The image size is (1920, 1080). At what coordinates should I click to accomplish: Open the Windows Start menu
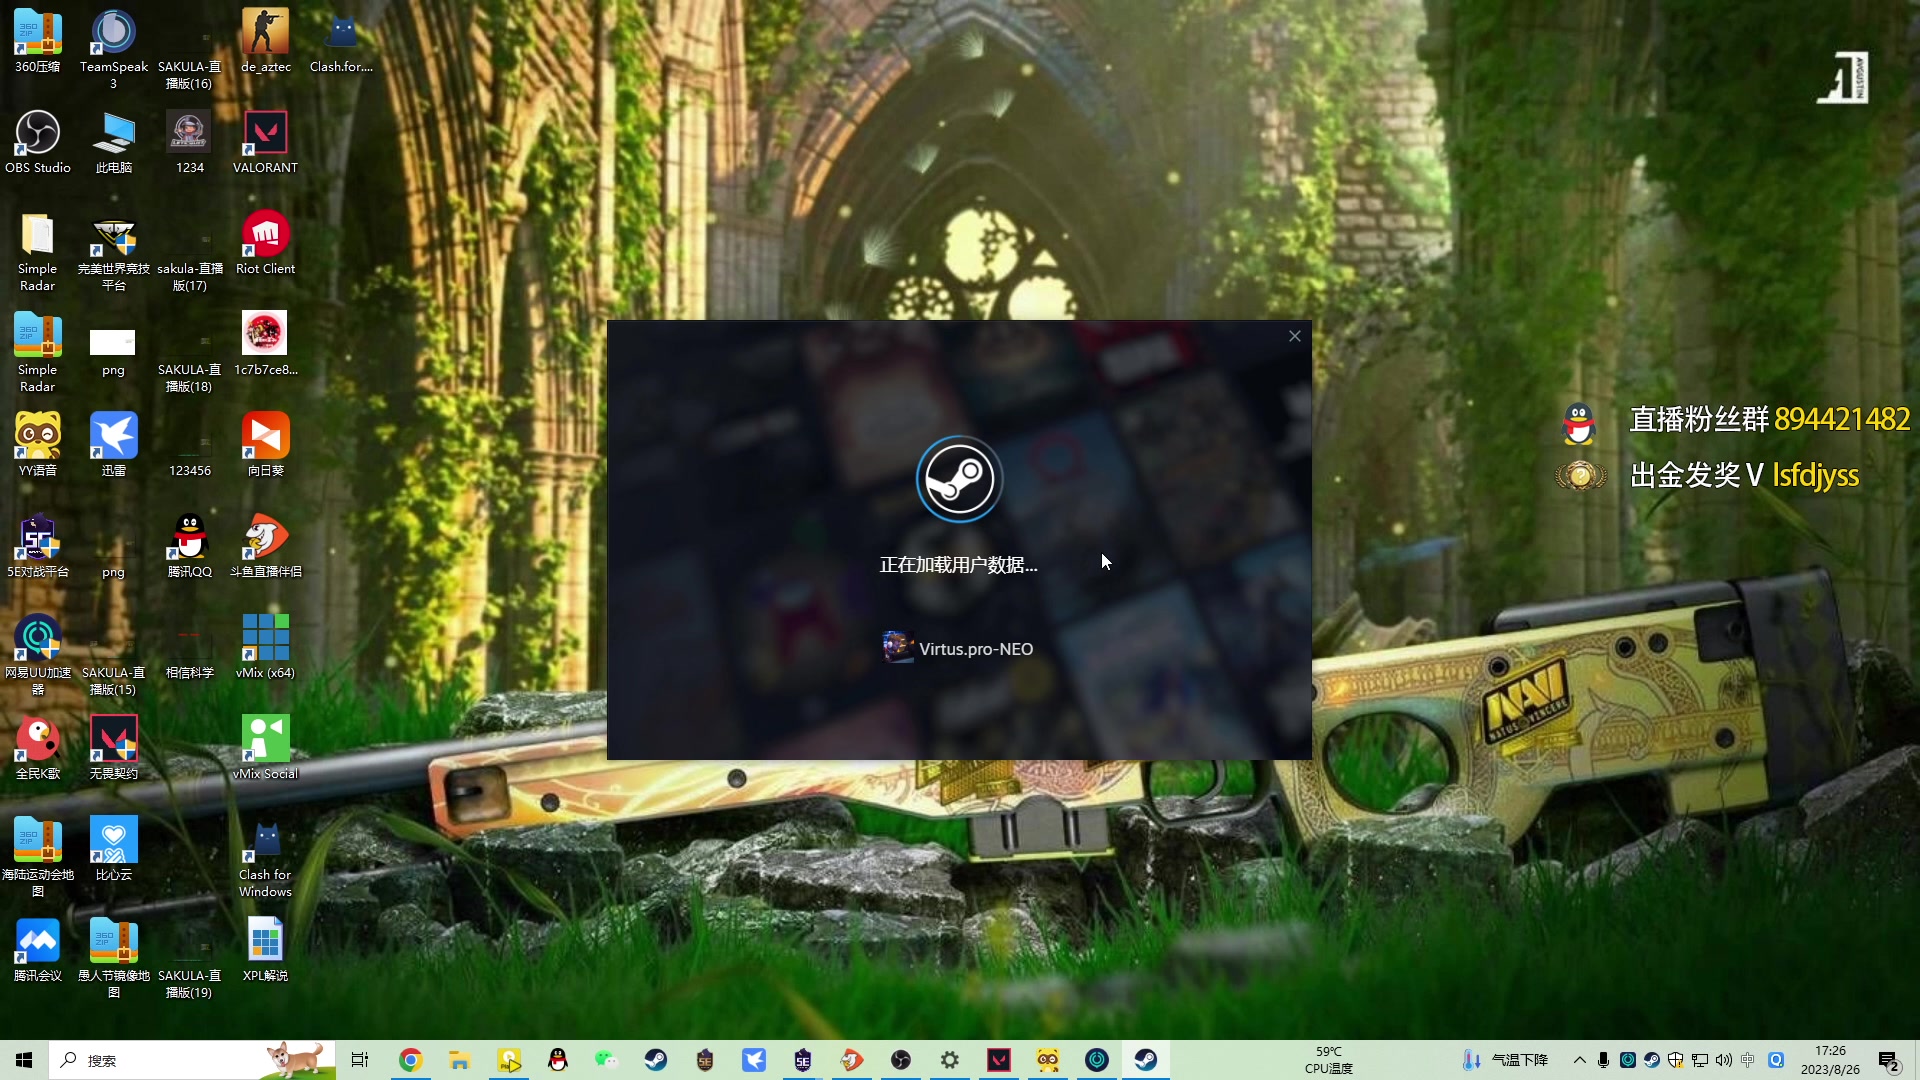[24, 1060]
